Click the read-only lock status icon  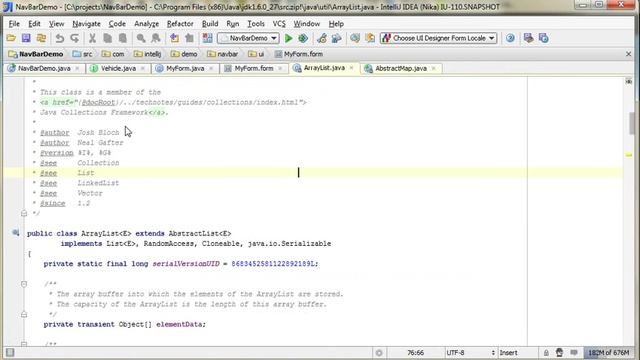point(546,353)
